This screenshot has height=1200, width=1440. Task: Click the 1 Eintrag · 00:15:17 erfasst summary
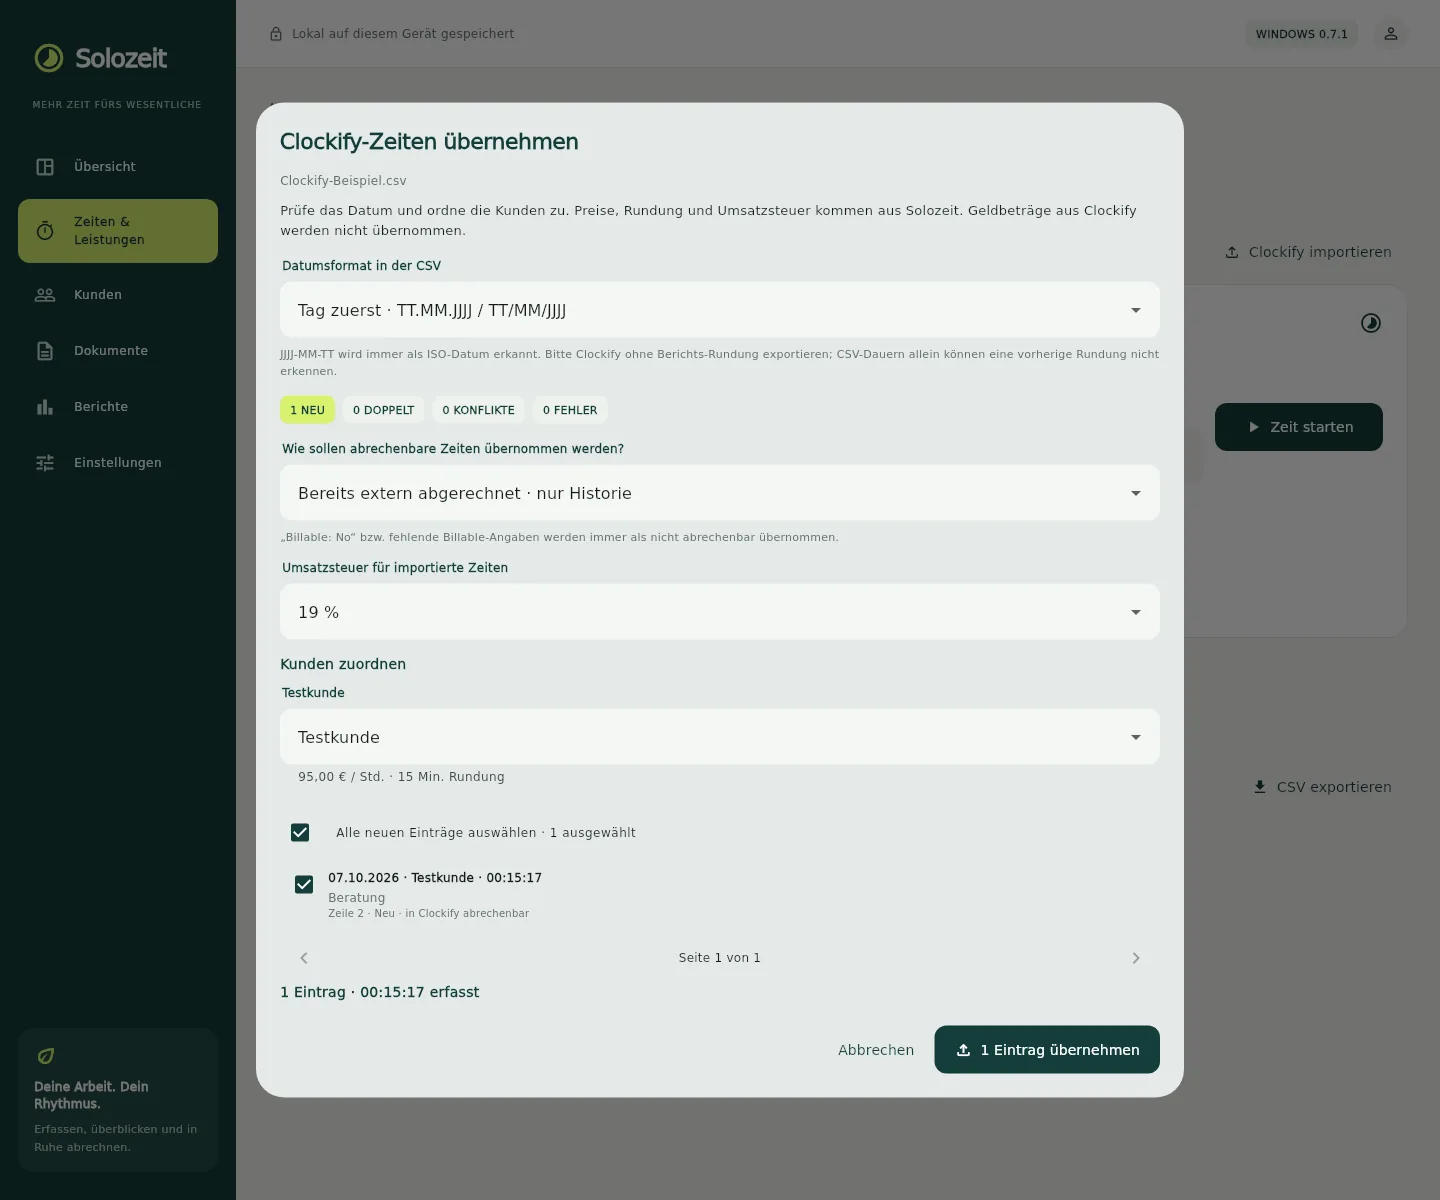(x=380, y=992)
